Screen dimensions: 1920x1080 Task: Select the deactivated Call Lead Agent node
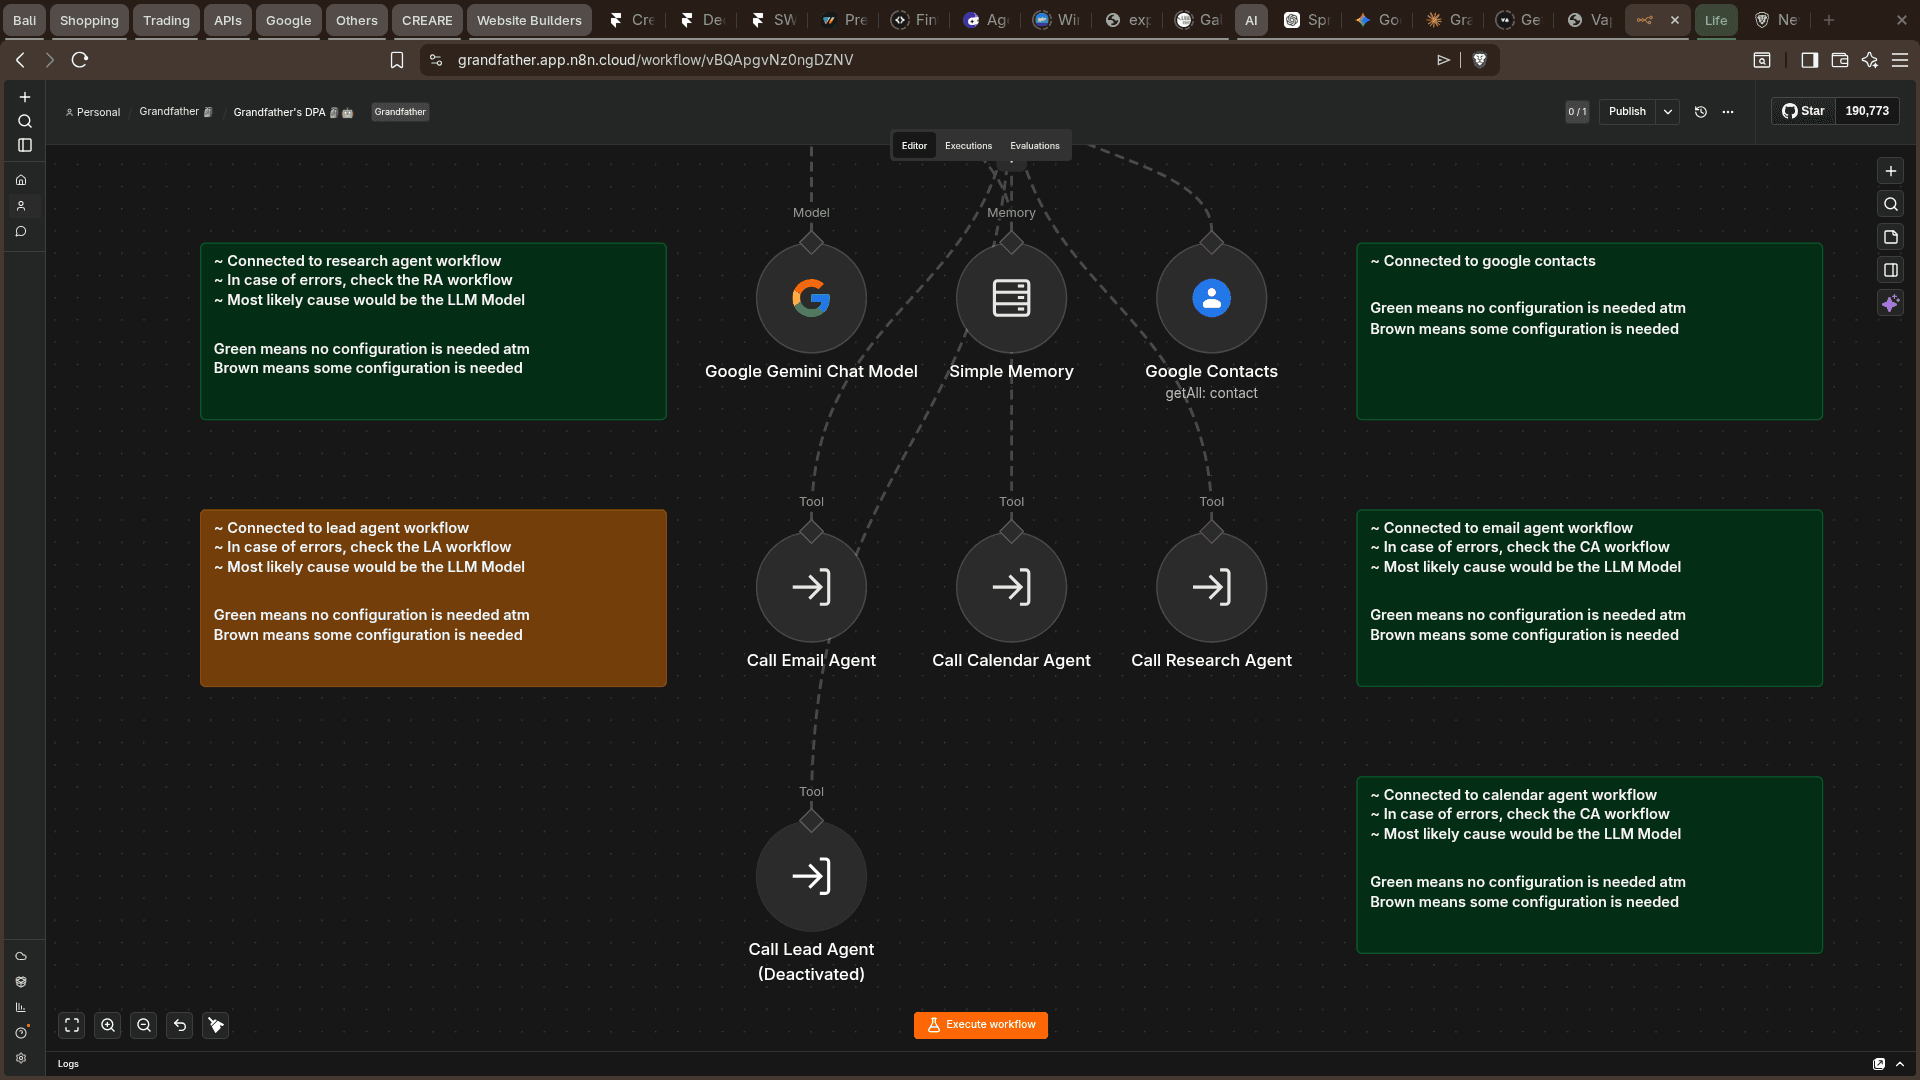pos(811,876)
